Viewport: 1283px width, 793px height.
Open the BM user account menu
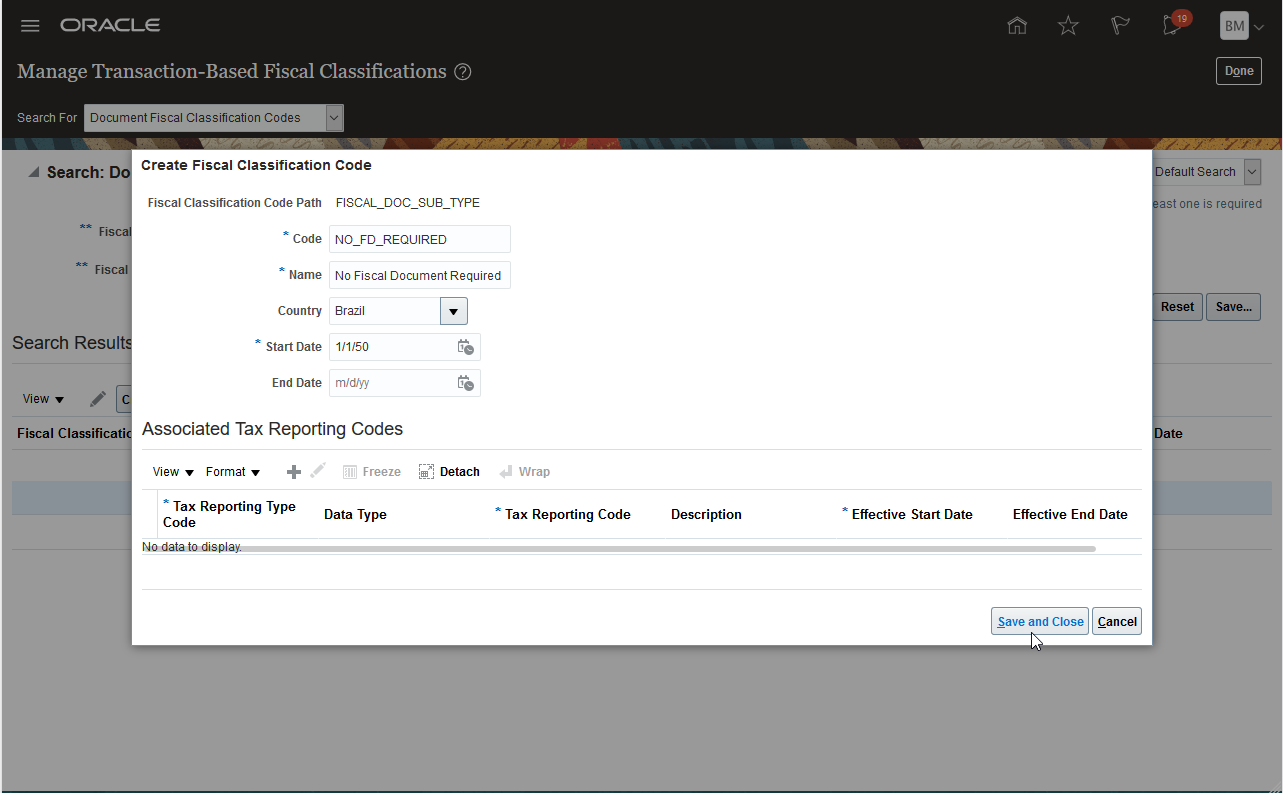(x=1241, y=26)
